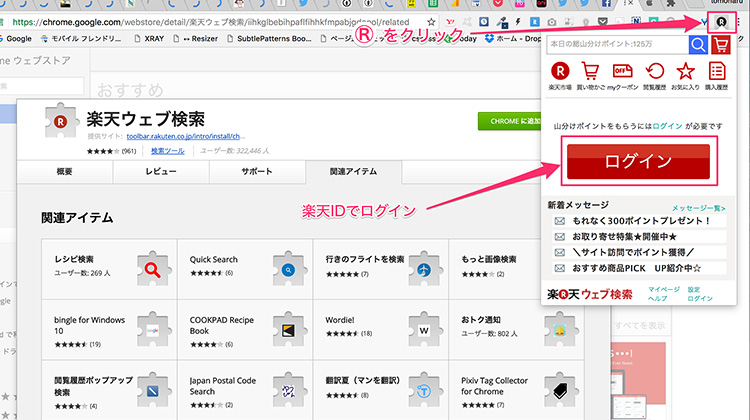Switch to the 概要 tab
This screenshot has height=420, width=750.
tap(65, 171)
